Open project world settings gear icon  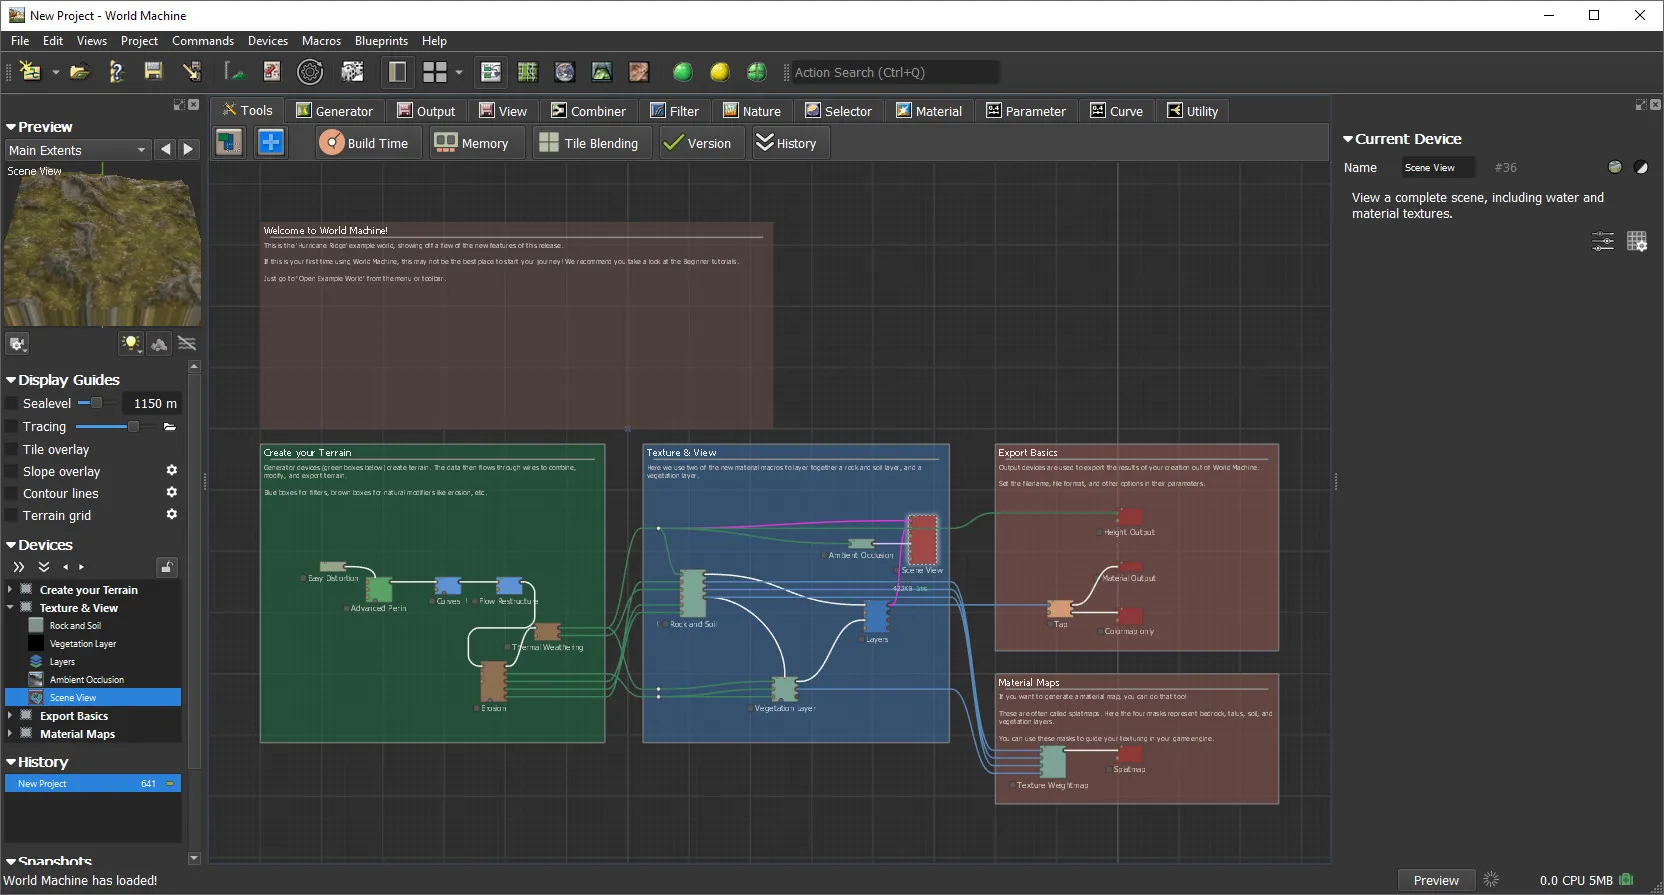[x=310, y=72]
